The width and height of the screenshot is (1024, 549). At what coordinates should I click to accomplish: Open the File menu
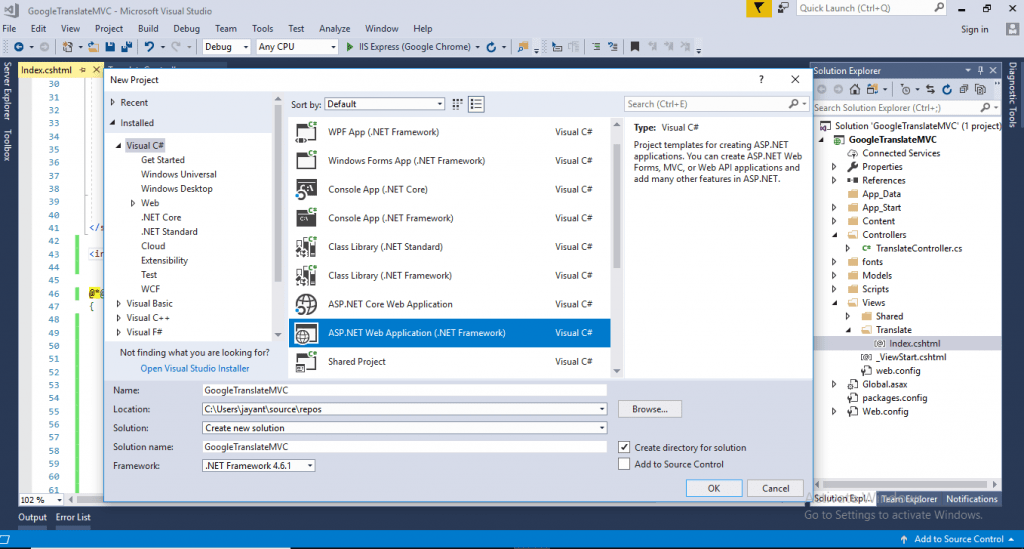point(9,29)
